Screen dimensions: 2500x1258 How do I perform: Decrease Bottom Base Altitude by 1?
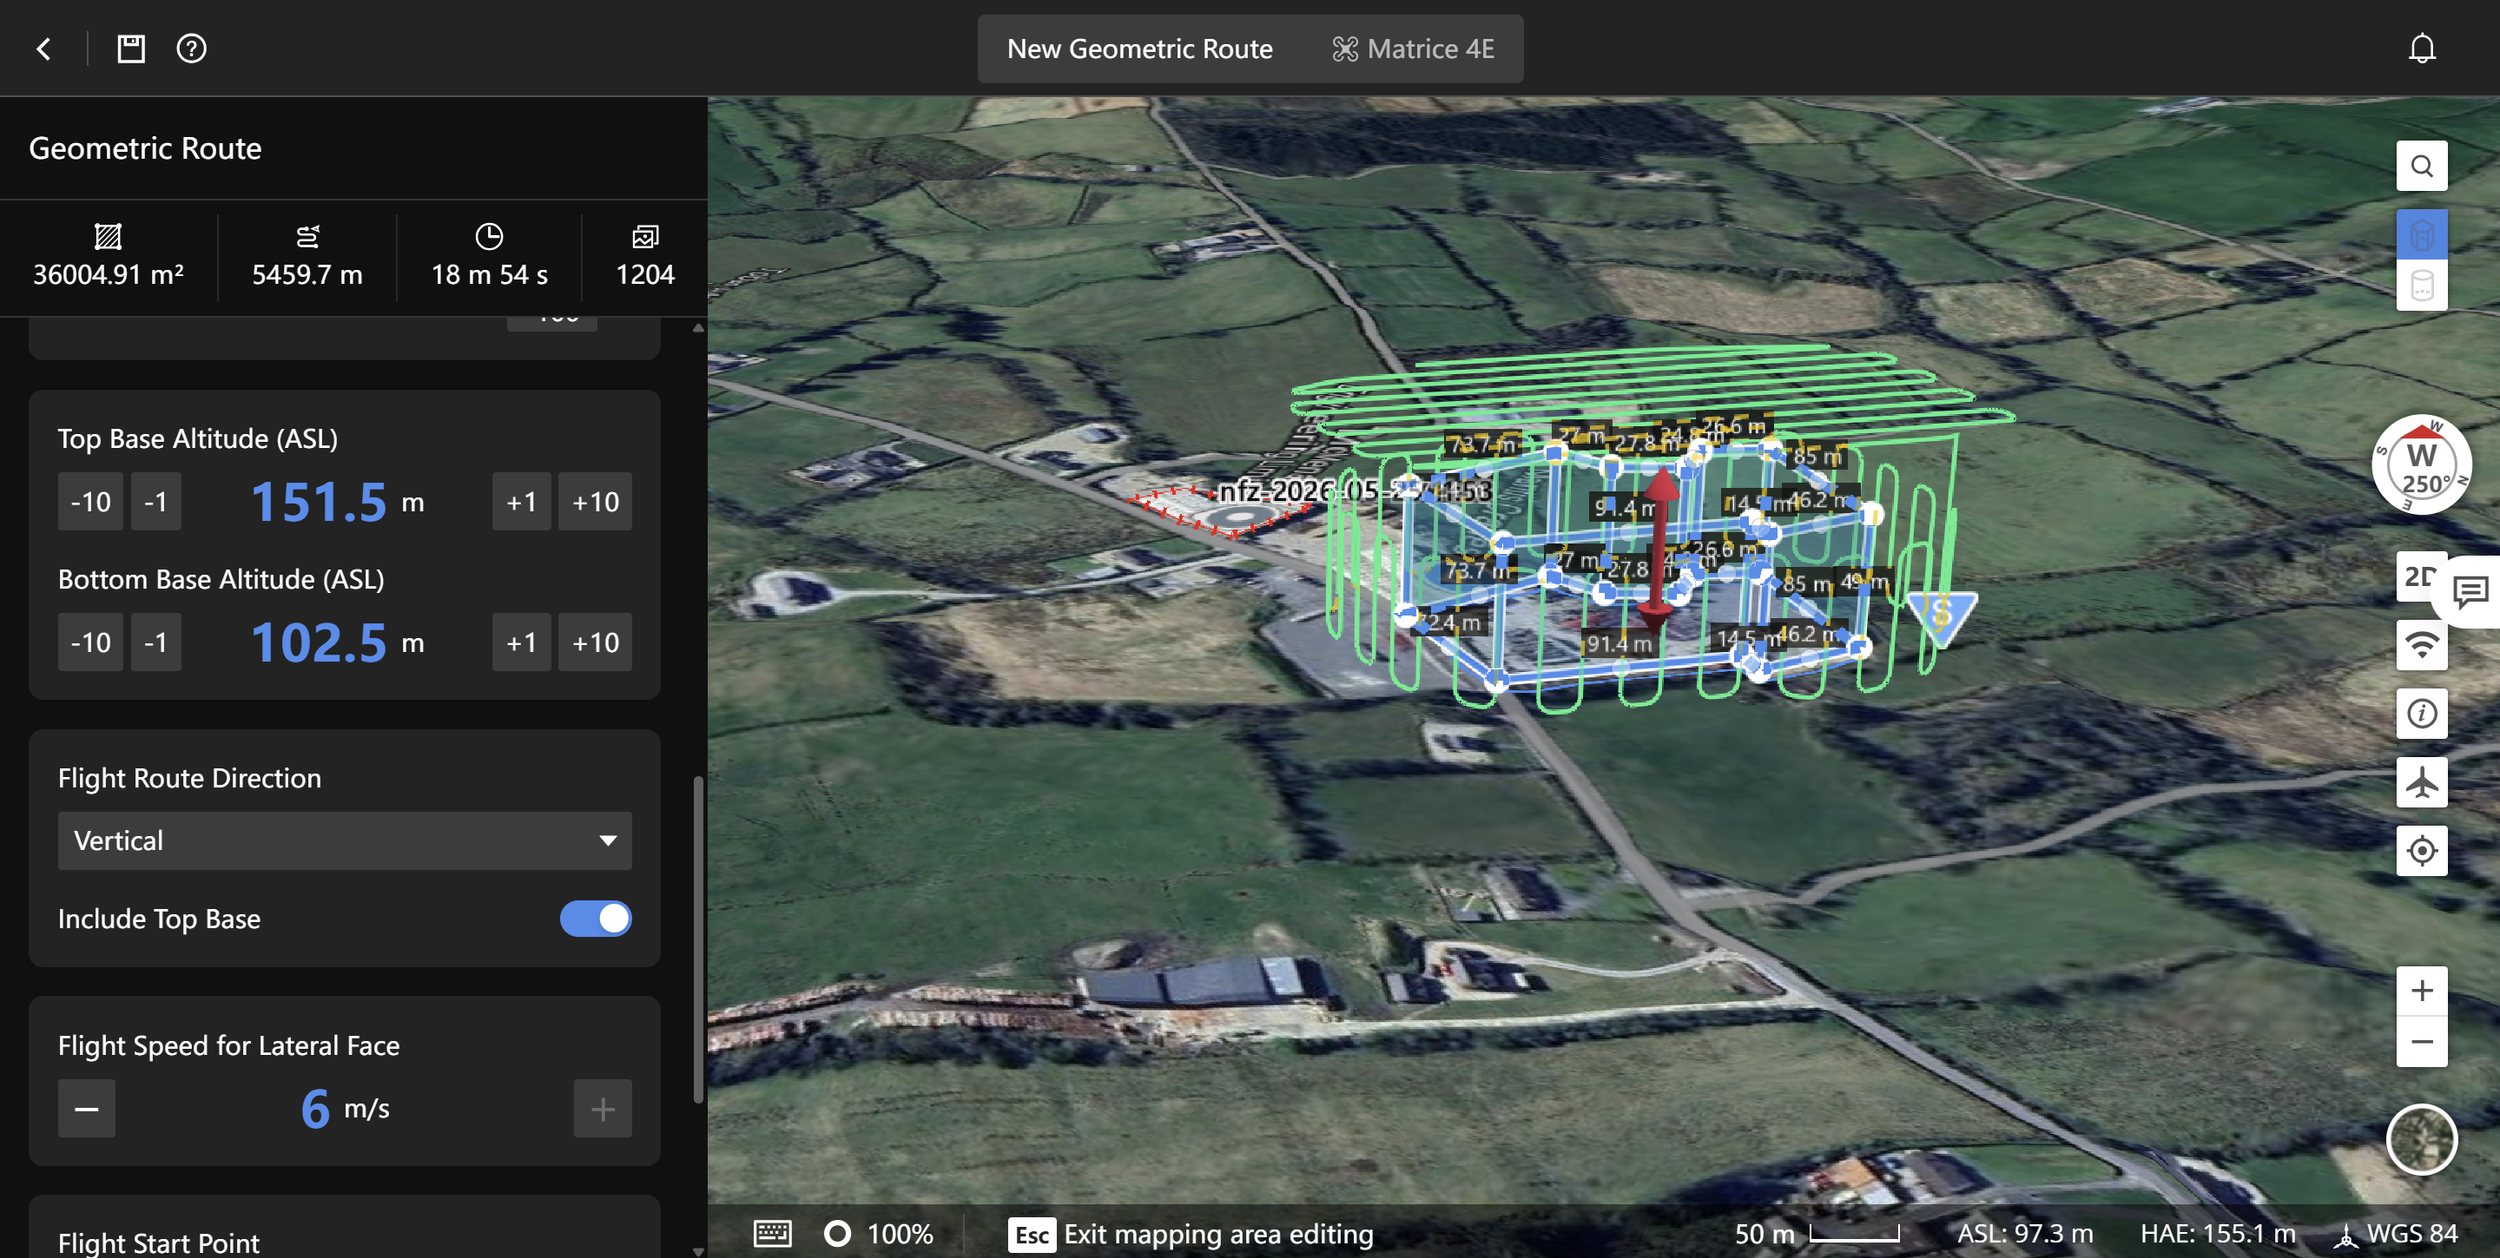pos(156,642)
